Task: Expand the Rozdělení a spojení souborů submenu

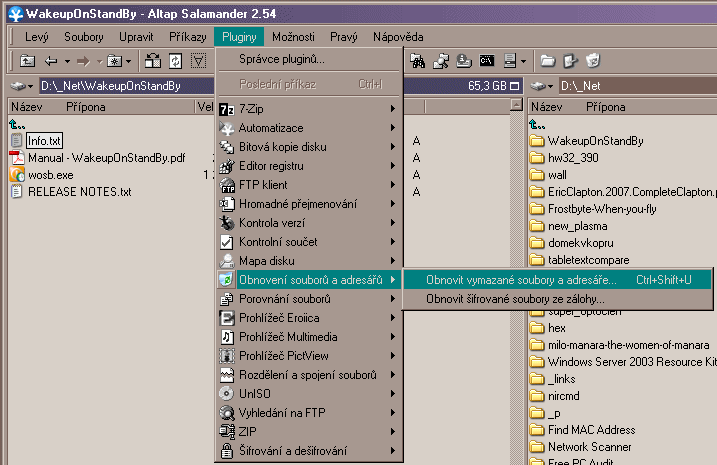Action: coord(393,375)
